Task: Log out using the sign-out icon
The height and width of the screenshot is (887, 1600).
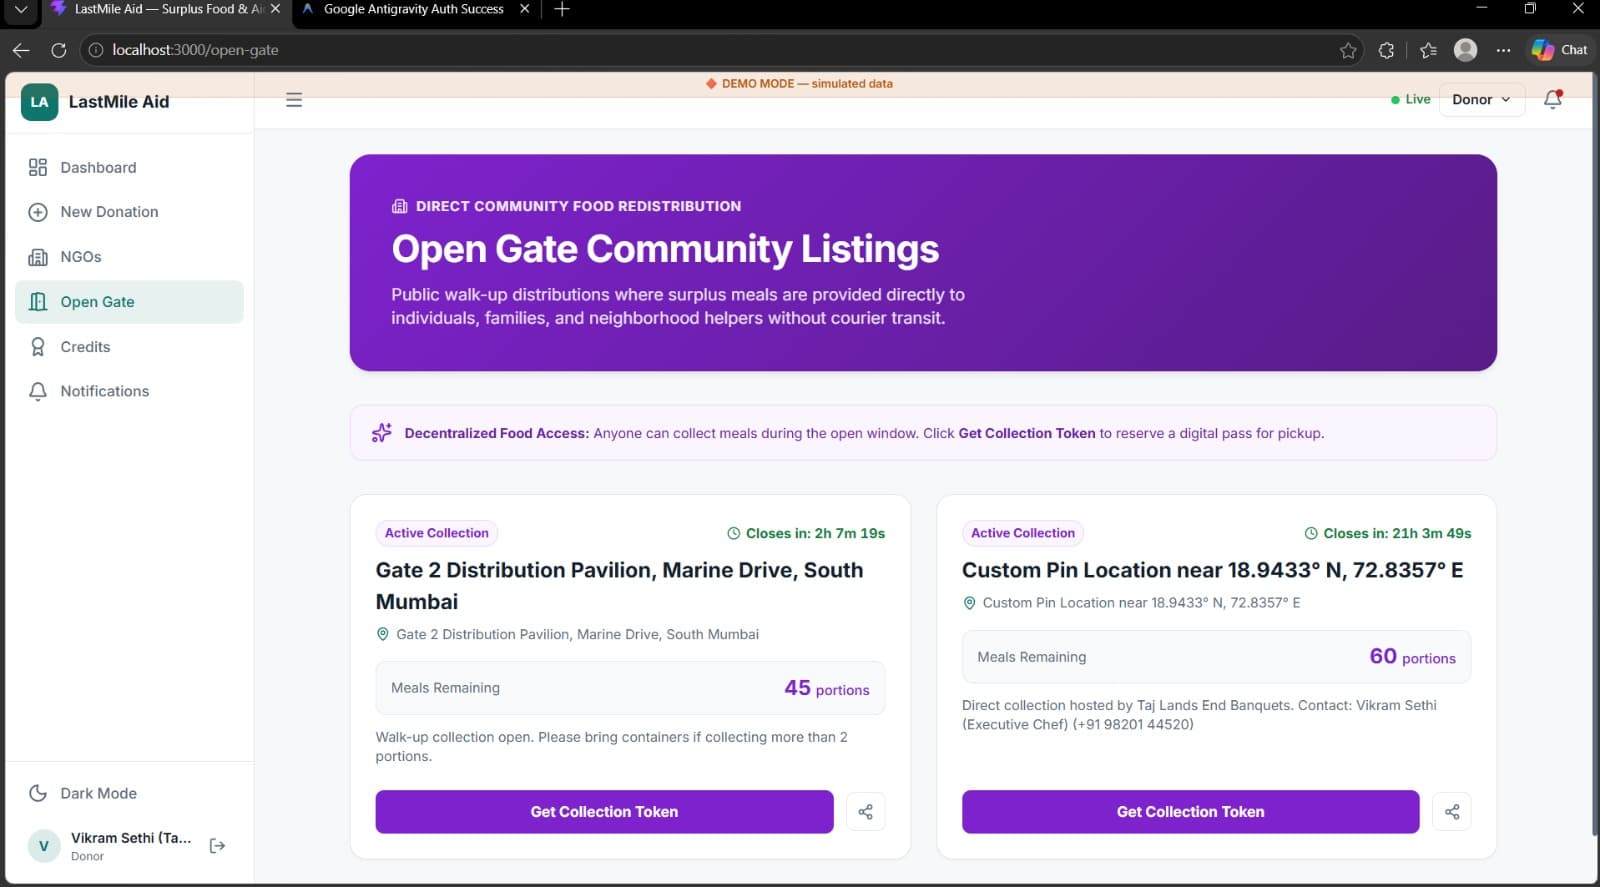Action: coord(217,846)
